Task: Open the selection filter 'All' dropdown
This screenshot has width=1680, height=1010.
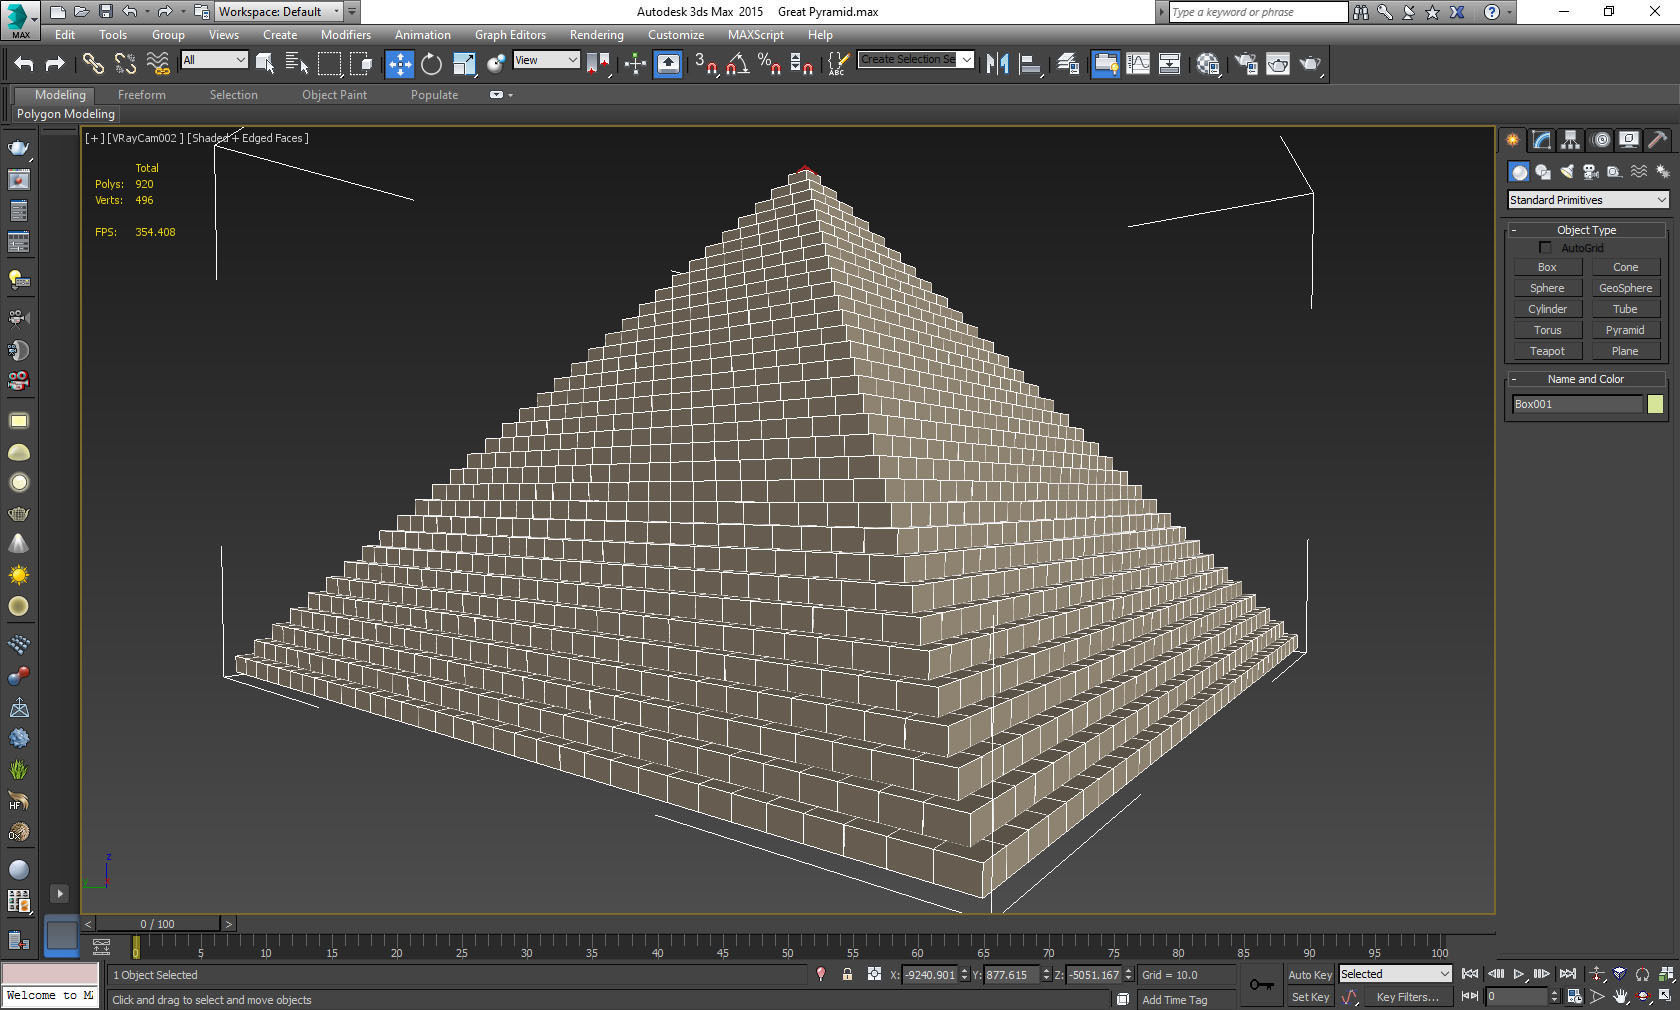Action: (214, 60)
